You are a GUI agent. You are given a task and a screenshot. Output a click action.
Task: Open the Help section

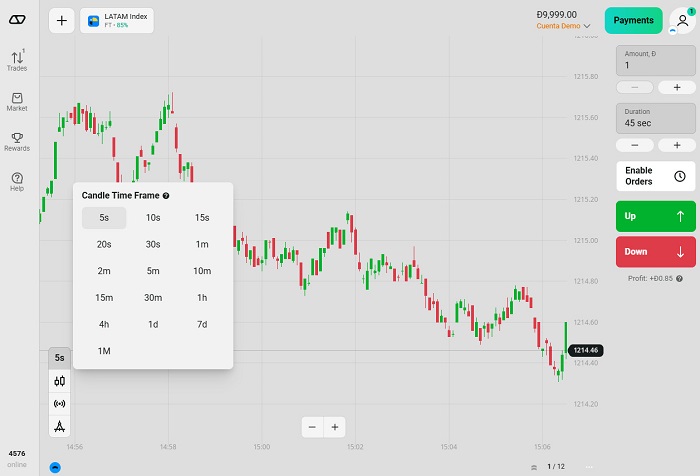click(17, 182)
